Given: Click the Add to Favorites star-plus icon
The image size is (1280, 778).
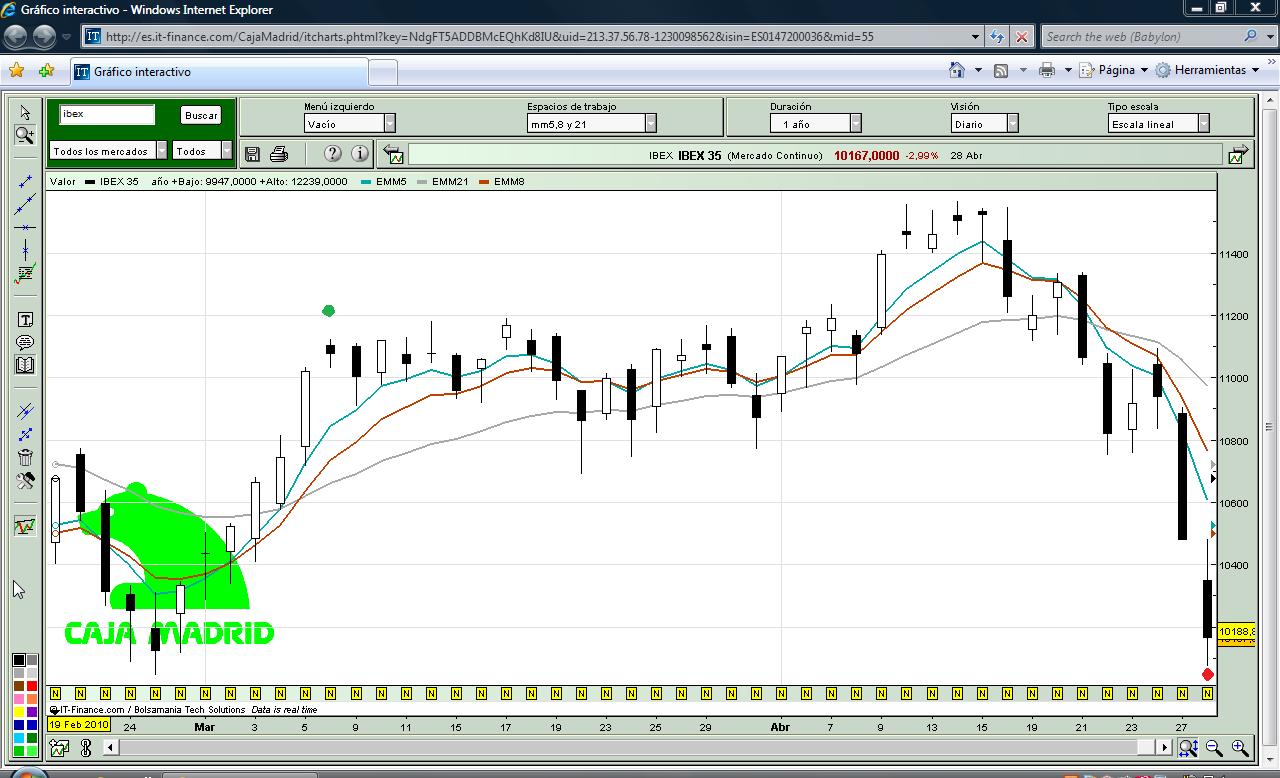Looking at the screenshot, I should point(46,71).
